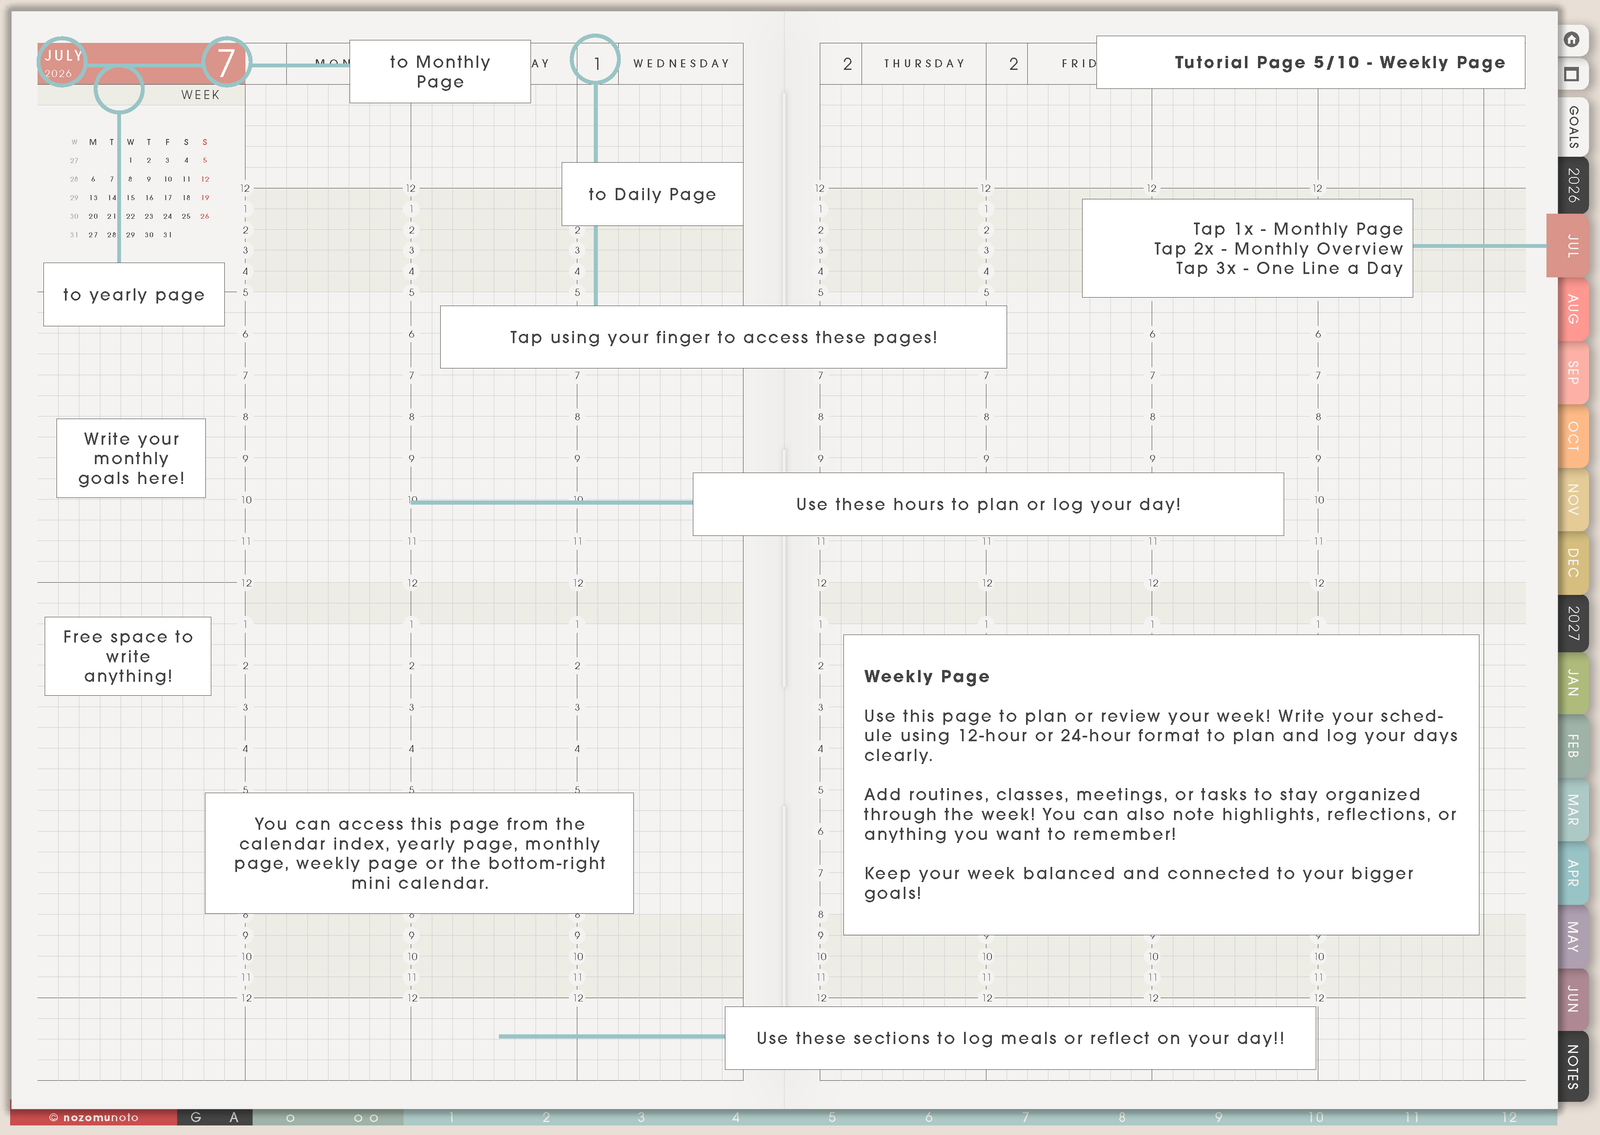Tap number 10 in bottom index bar

pos(1316,1118)
